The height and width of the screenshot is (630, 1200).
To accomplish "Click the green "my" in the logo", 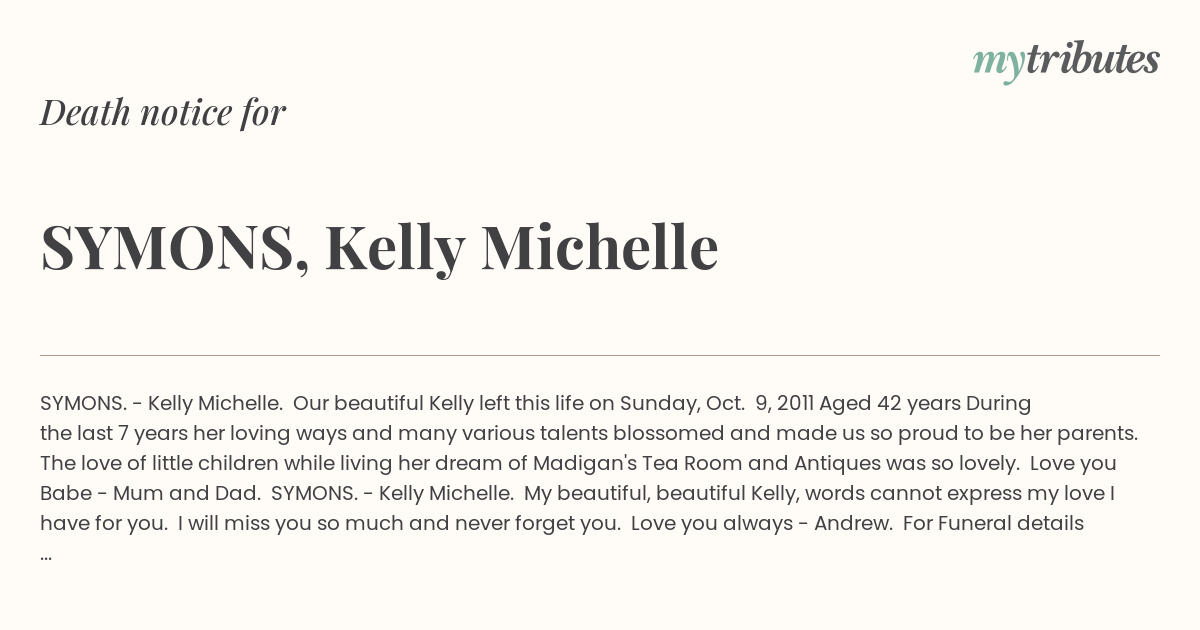I will [x=998, y=62].
